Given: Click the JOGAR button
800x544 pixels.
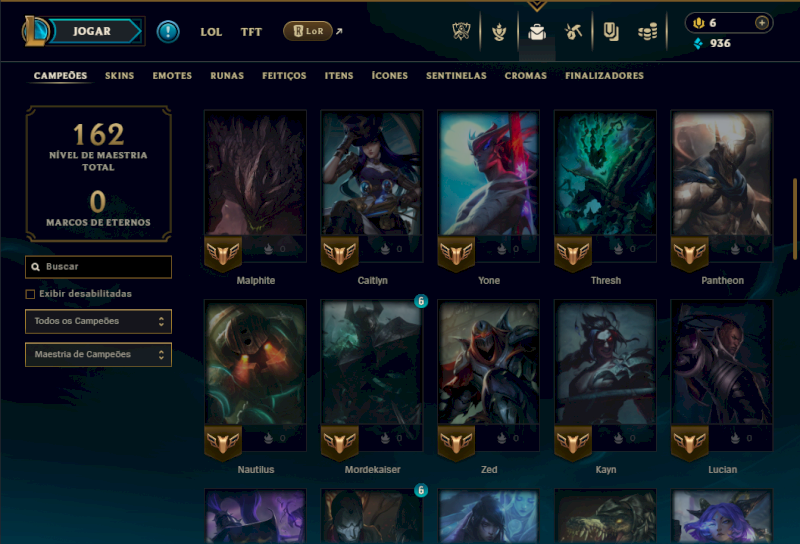Looking at the screenshot, I should [94, 31].
